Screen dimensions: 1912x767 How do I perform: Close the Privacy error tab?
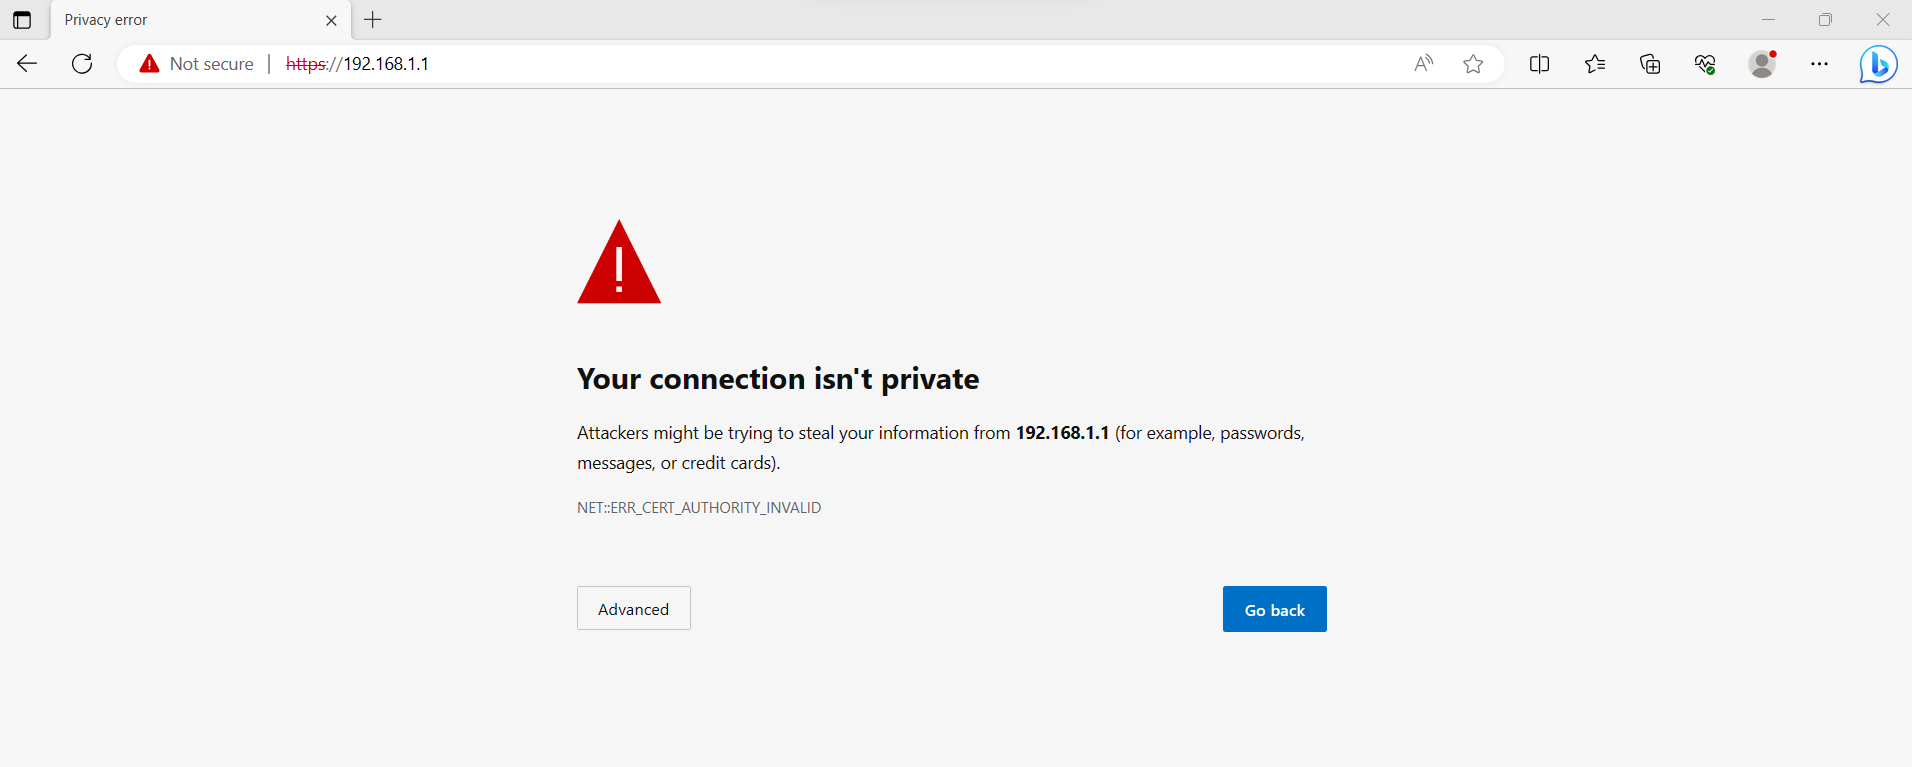(x=332, y=20)
